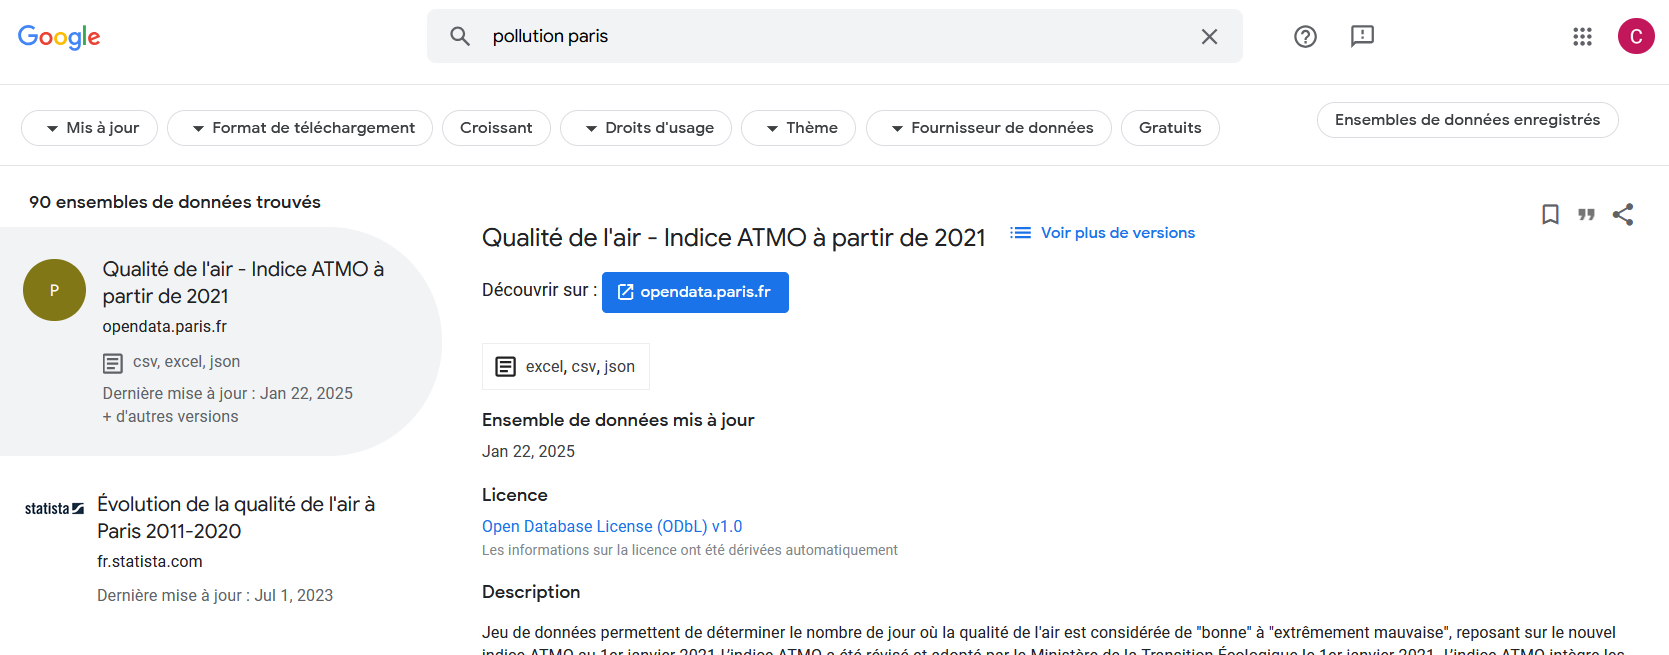Click the cite quotation icon
The width and height of the screenshot is (1669, 655).
pos(1586,215)
